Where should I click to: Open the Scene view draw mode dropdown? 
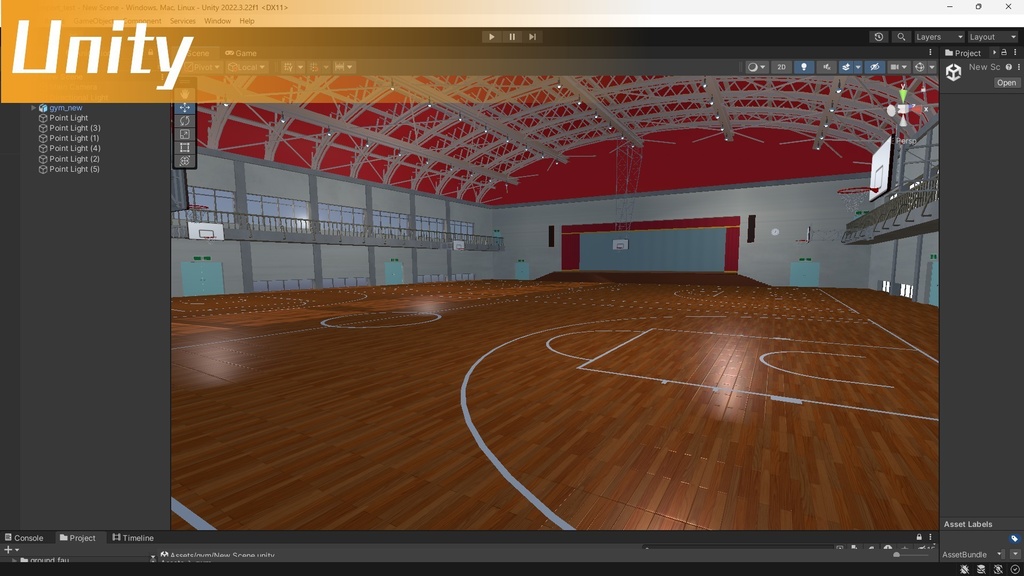pos(756,67)
